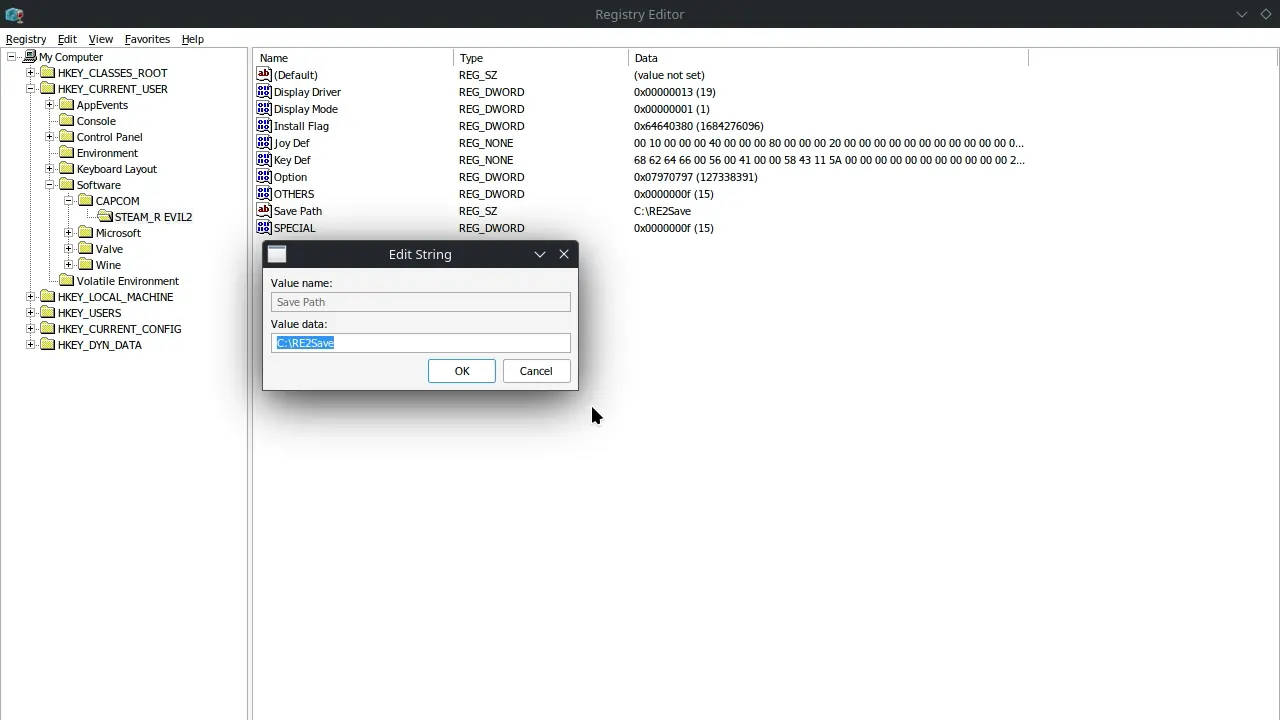1280x720 pixels.
Task: Click the folder icon for HKEY_LOCAL_MACHINE
Action: click(x=48, y=297)
